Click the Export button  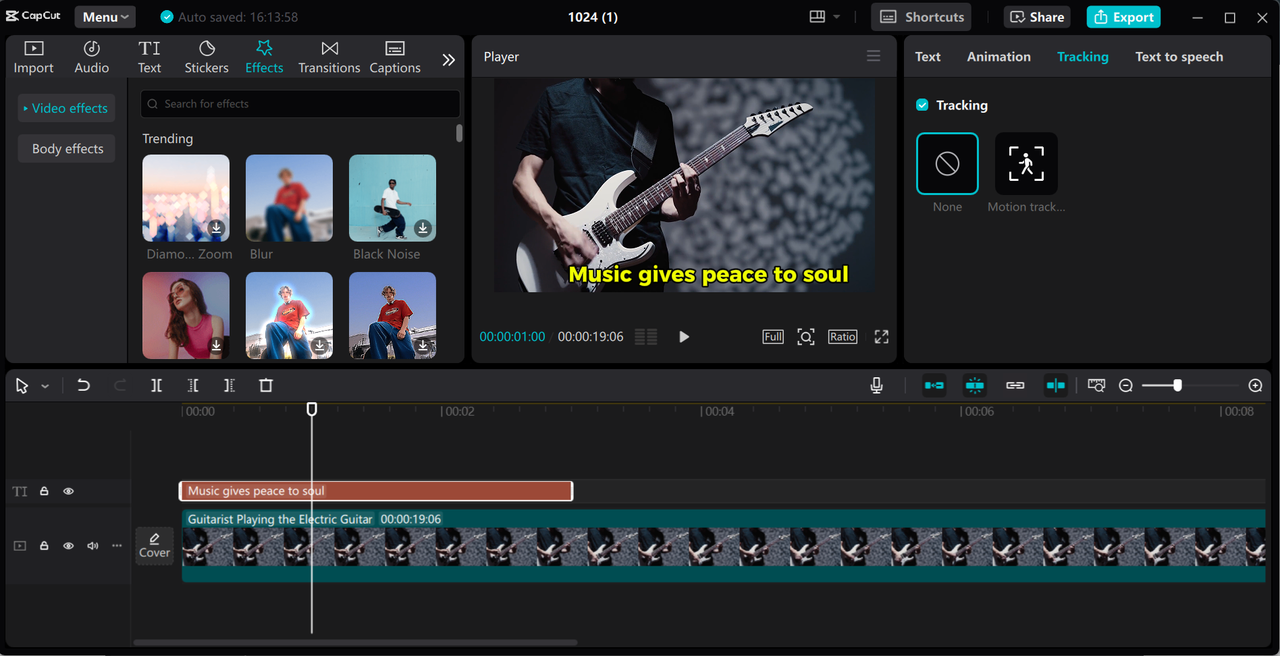coord(1123,17)
